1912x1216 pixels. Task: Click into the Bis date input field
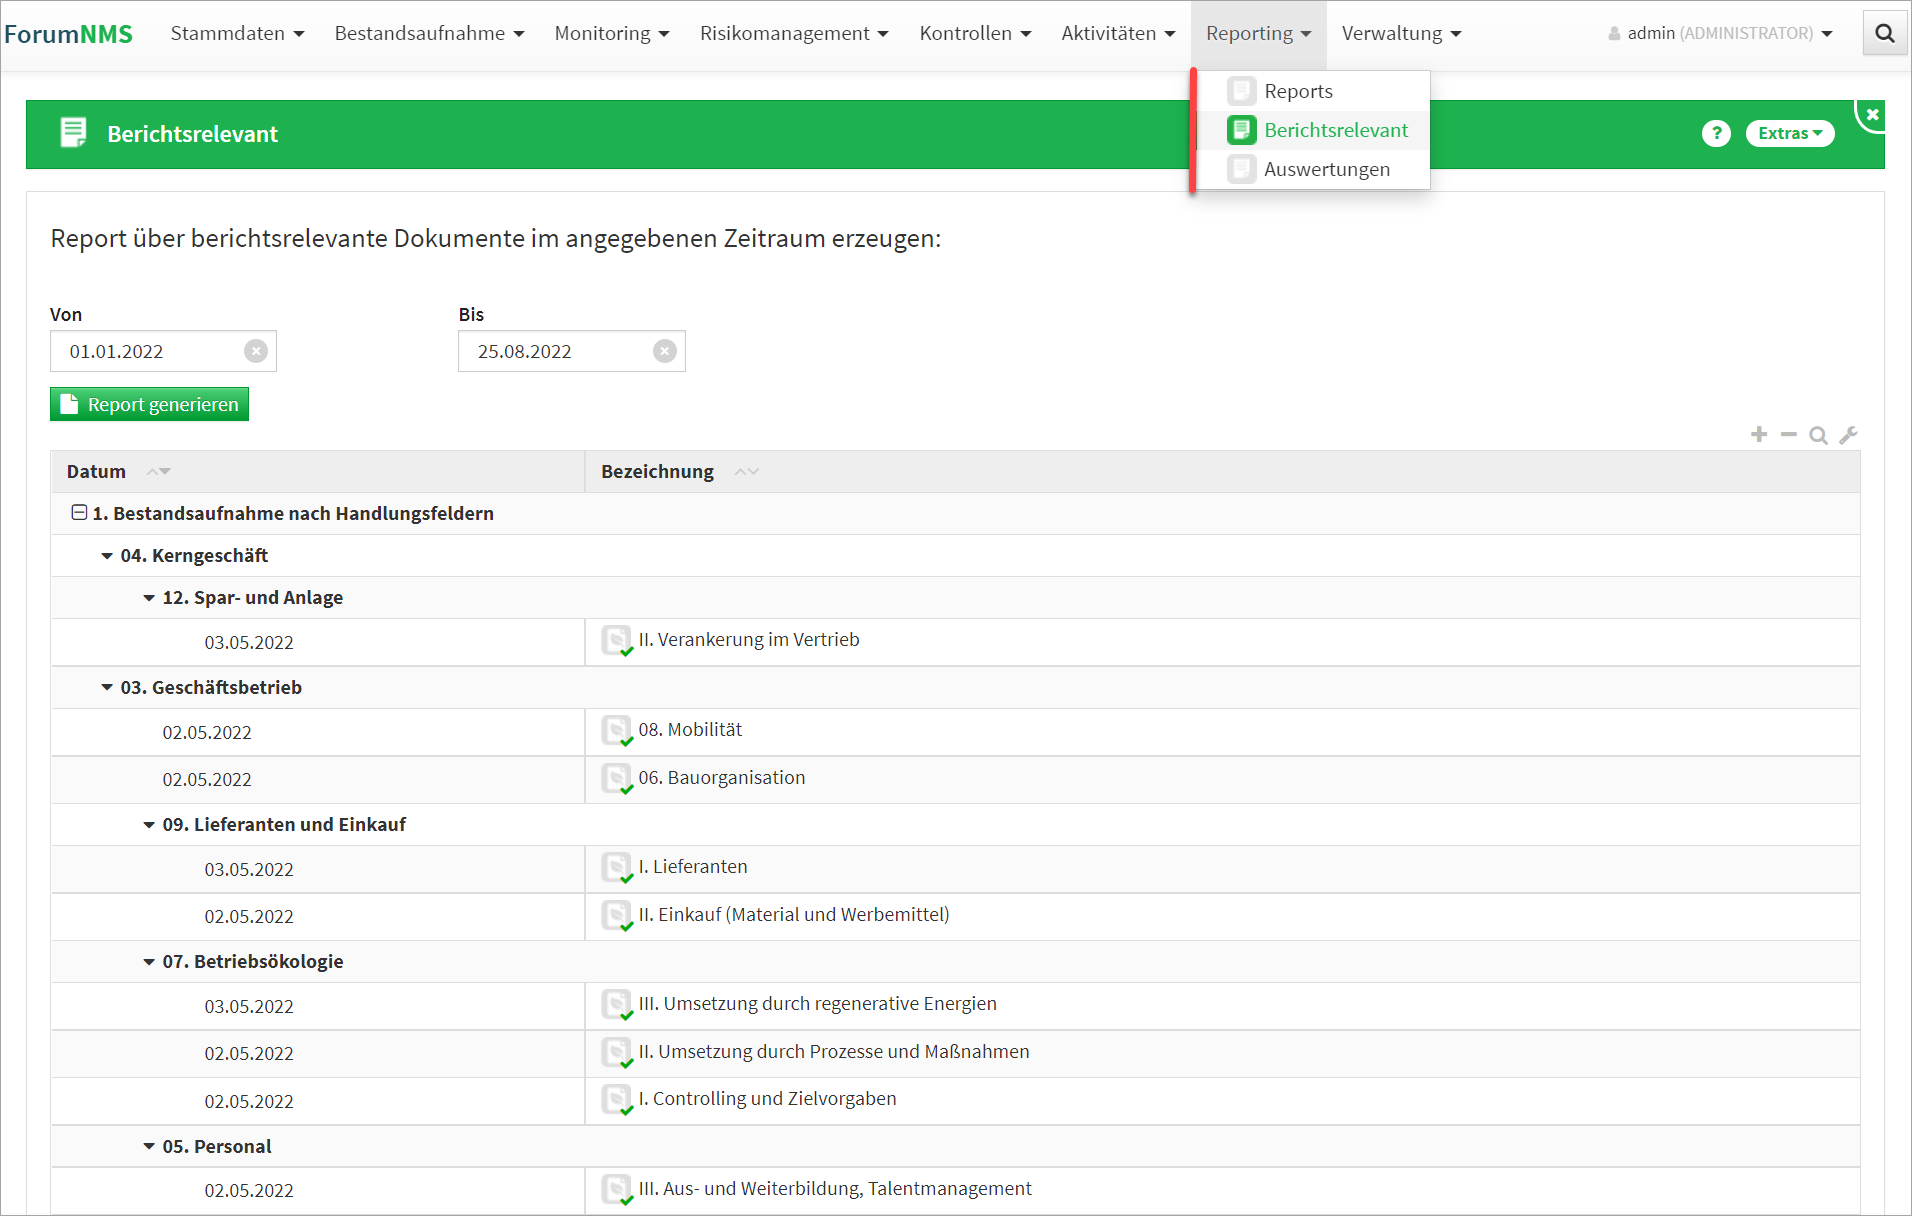click(555, 351)
